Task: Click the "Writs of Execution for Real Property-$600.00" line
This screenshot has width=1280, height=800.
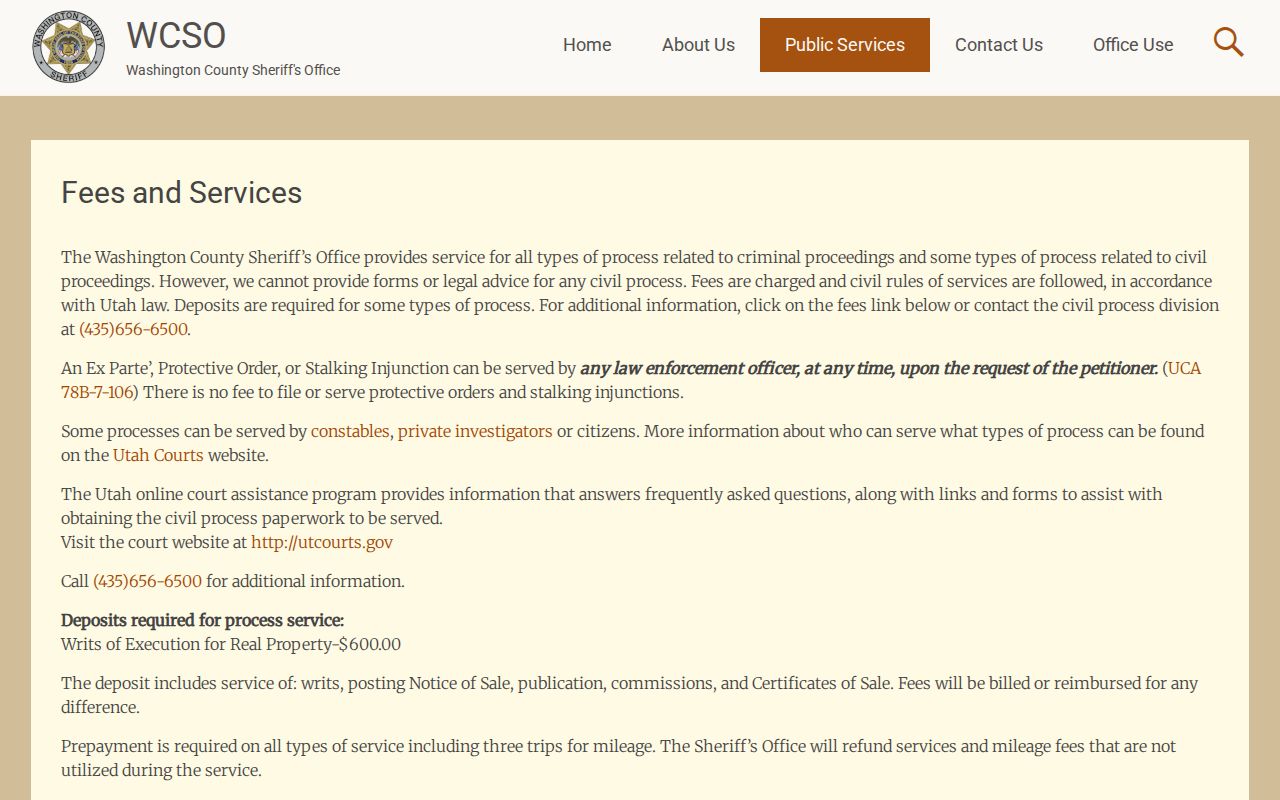Action: pyautogui.click(x=231, y=644)
